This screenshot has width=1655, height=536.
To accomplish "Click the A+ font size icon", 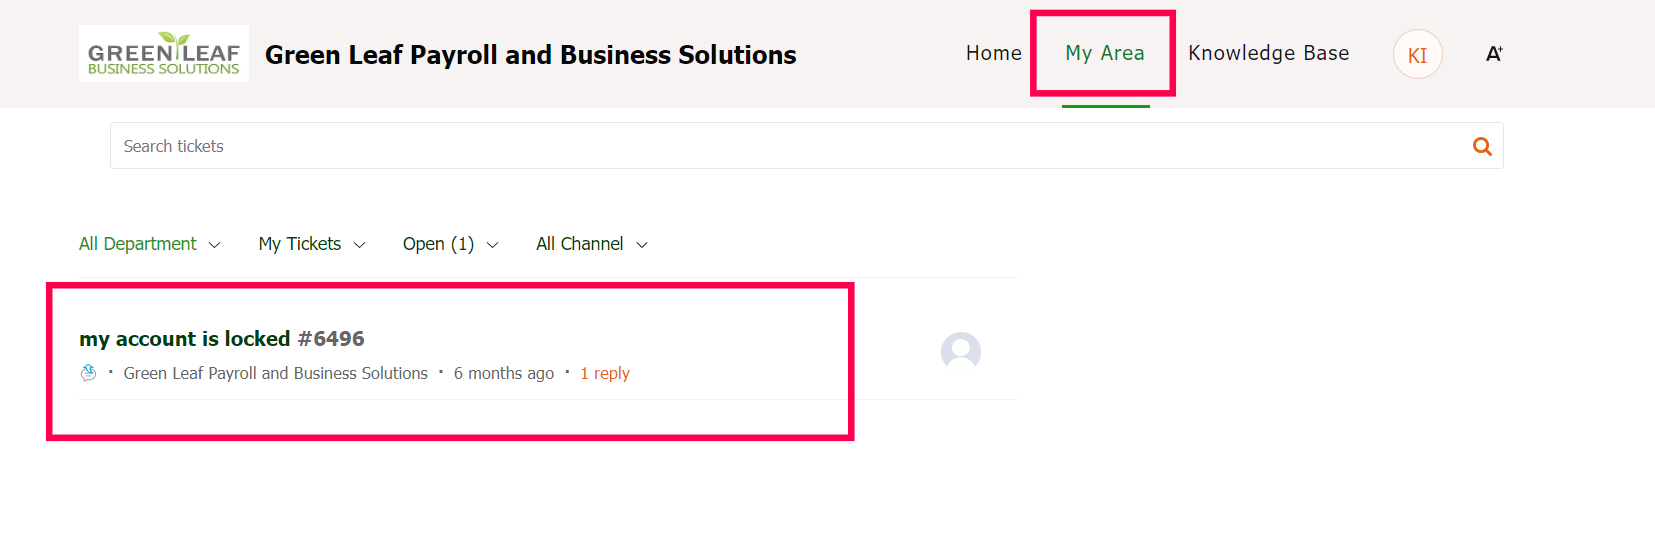I will (1494, 54).
